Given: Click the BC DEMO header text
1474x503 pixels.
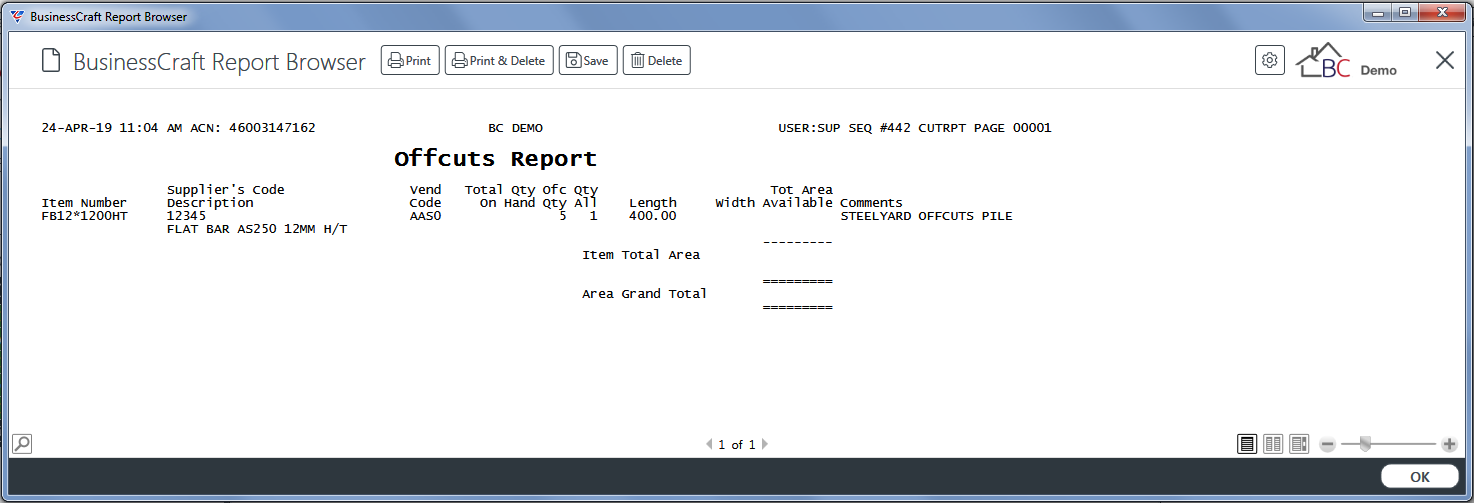Looking at the screenshot, I should (x=515, y=128).
